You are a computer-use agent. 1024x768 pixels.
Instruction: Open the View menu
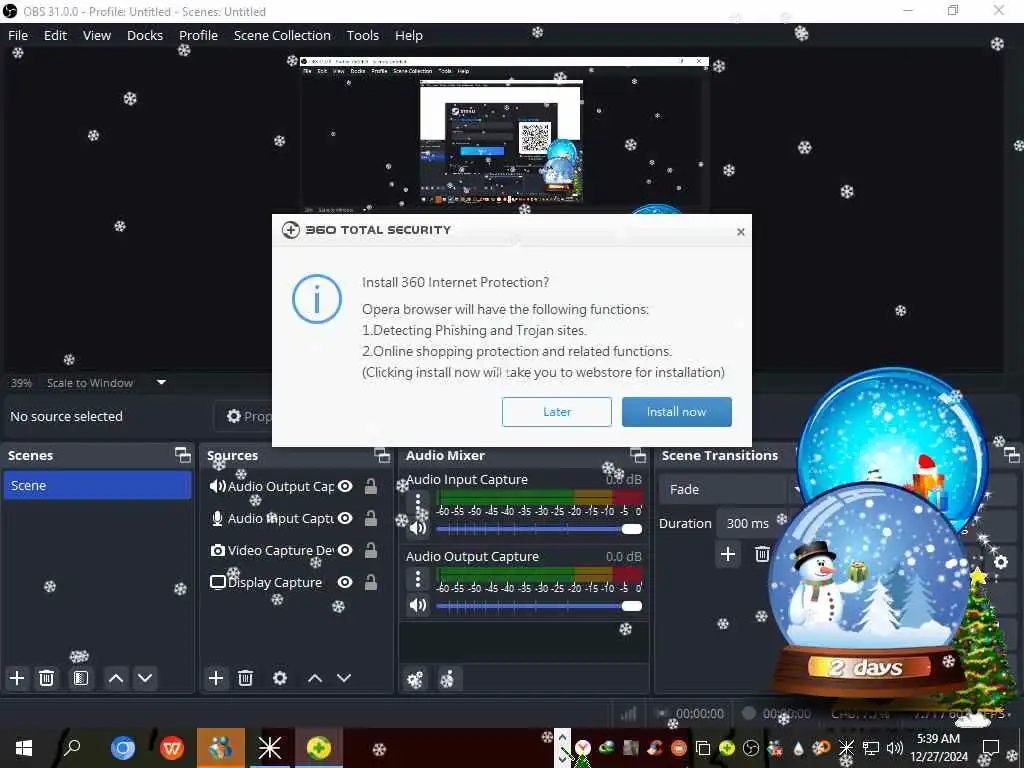[x=97, y=35]
